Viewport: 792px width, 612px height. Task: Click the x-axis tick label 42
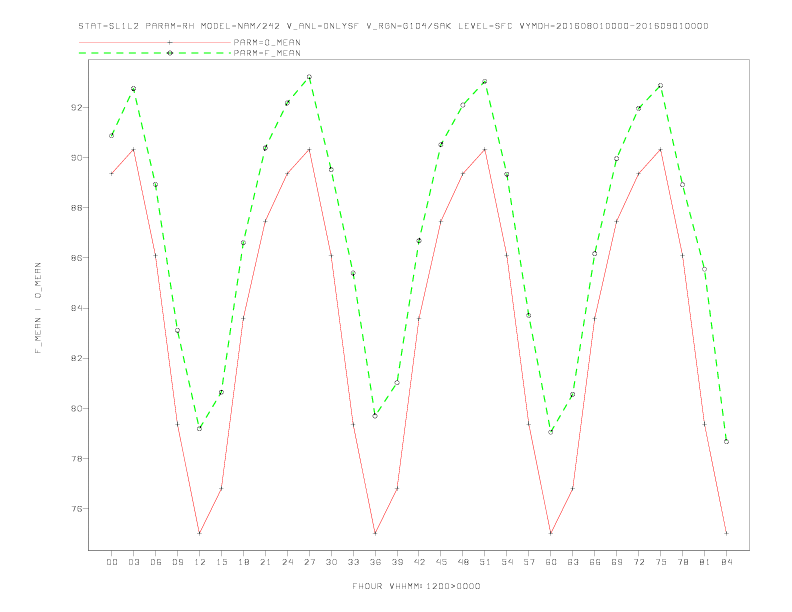[x=419, y=562]
